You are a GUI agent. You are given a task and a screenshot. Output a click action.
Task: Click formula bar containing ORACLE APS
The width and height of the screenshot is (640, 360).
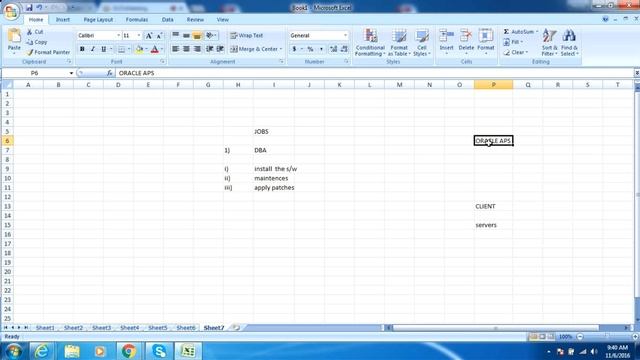pyautogui.click(x=375, y=73)
